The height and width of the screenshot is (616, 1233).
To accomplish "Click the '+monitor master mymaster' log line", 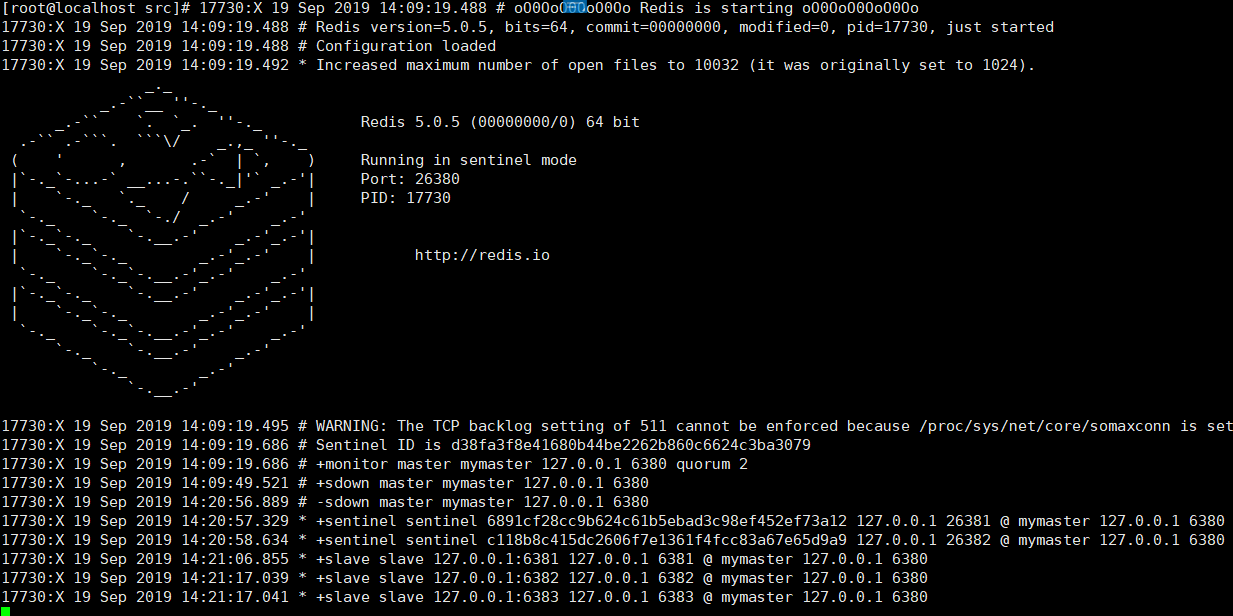I will click(x=374, y=464).
